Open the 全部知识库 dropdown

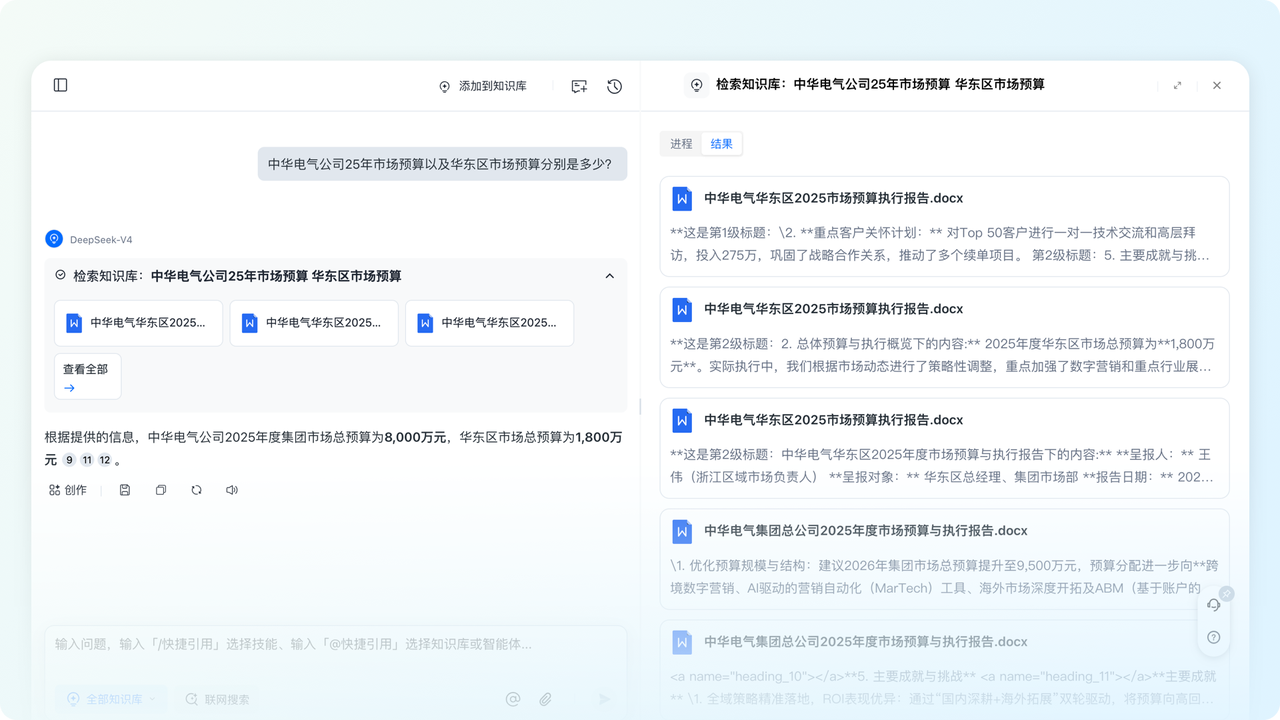pyautogui.click(x=112, y=699)
